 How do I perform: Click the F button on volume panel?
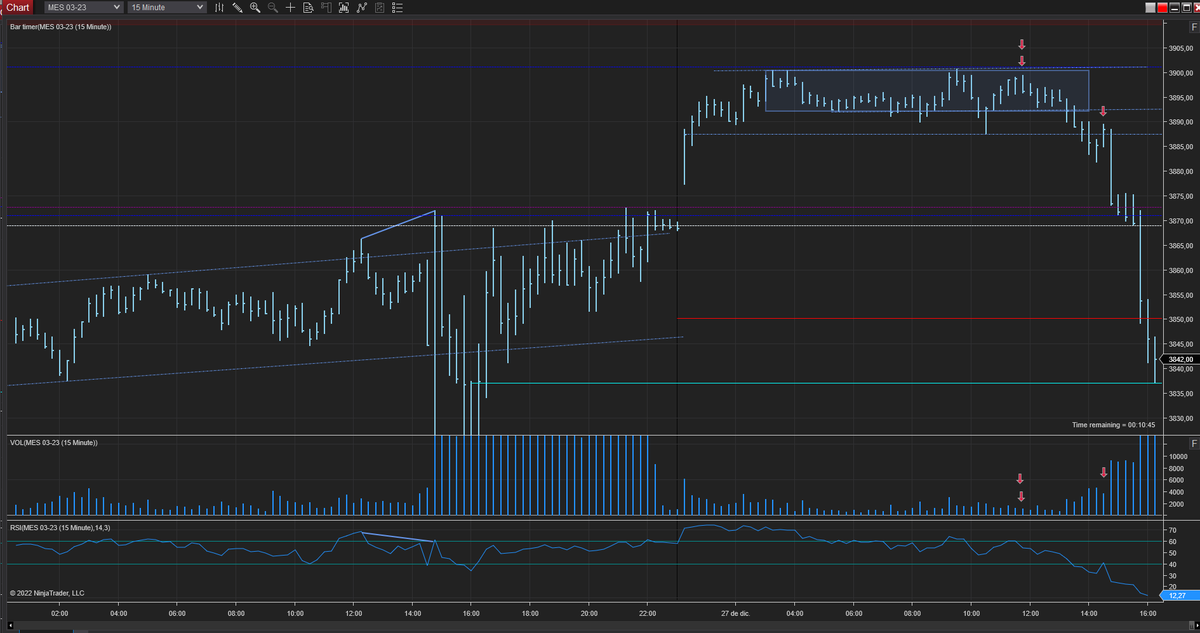click(1194, 442)
